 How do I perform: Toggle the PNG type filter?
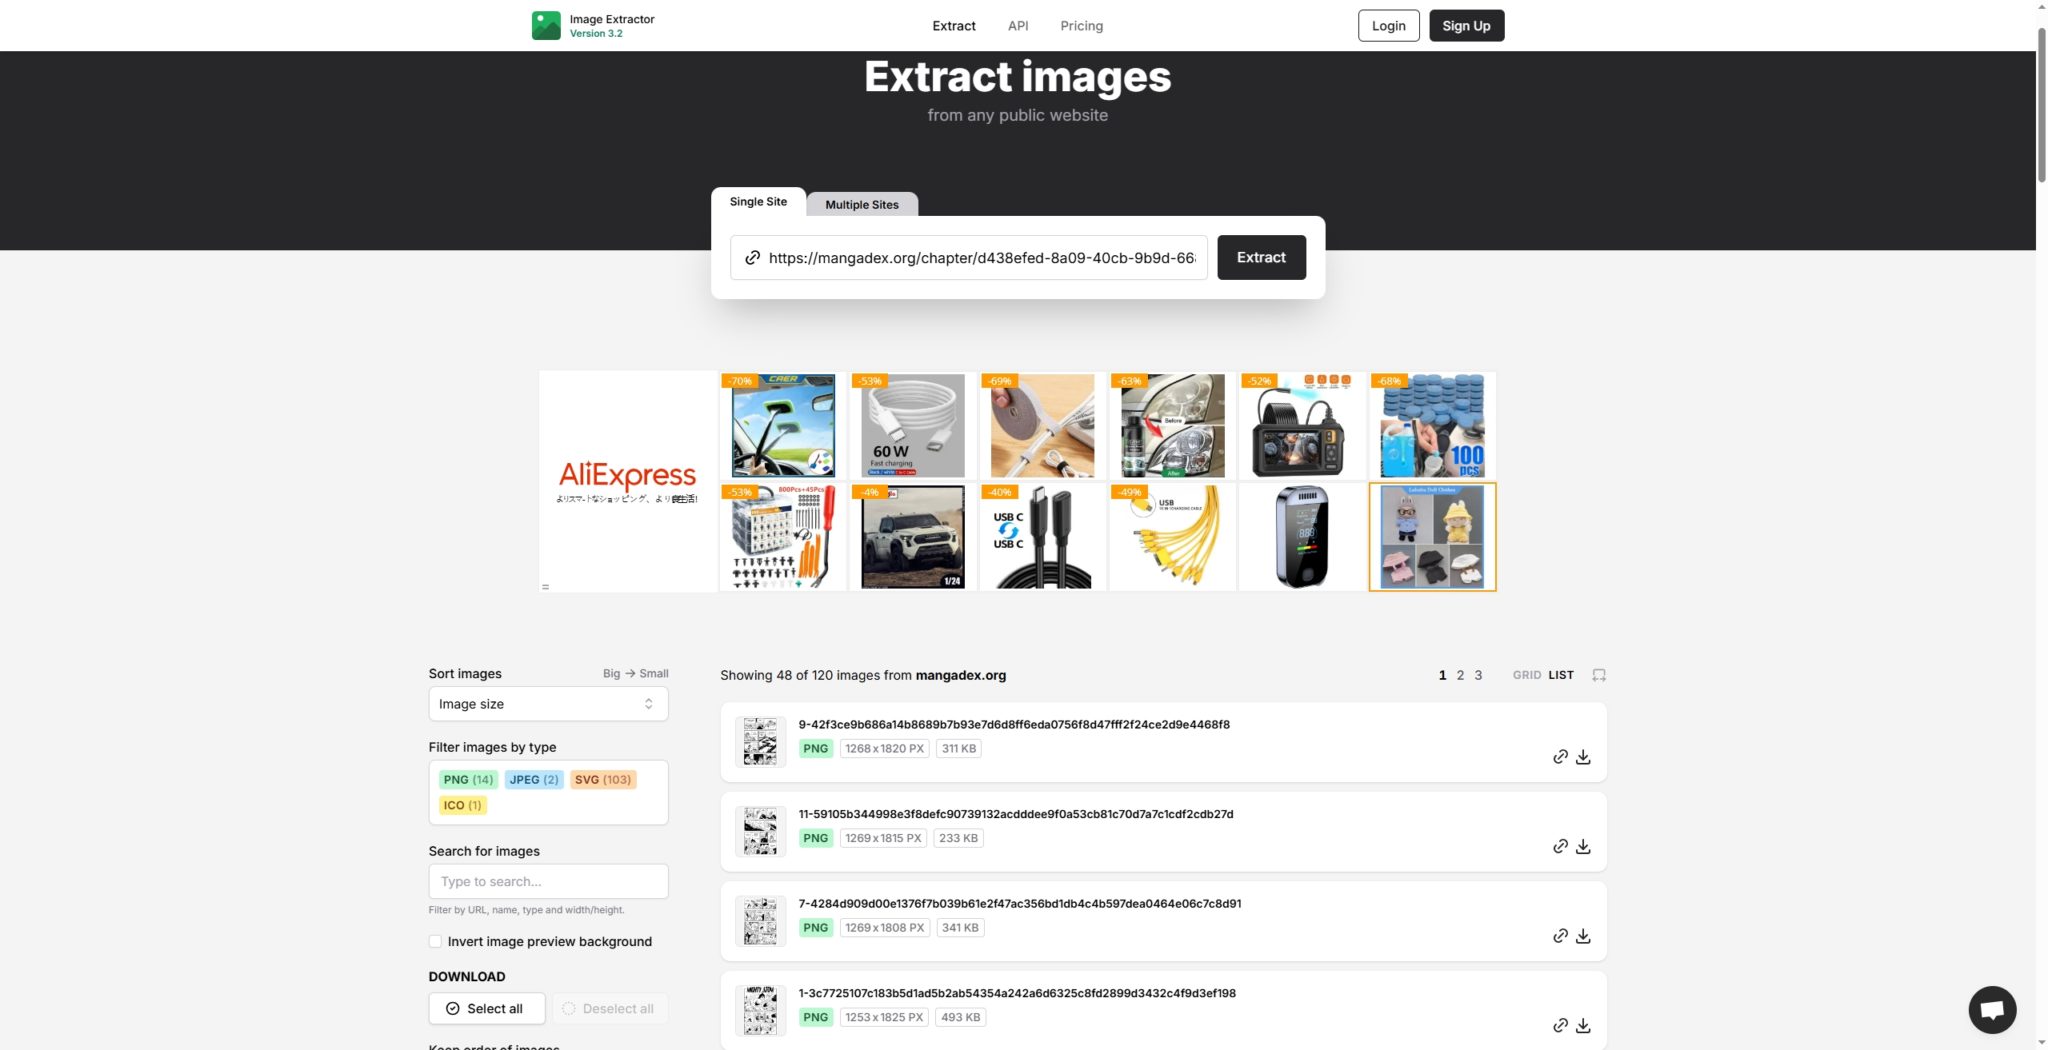tap(467, 780)
